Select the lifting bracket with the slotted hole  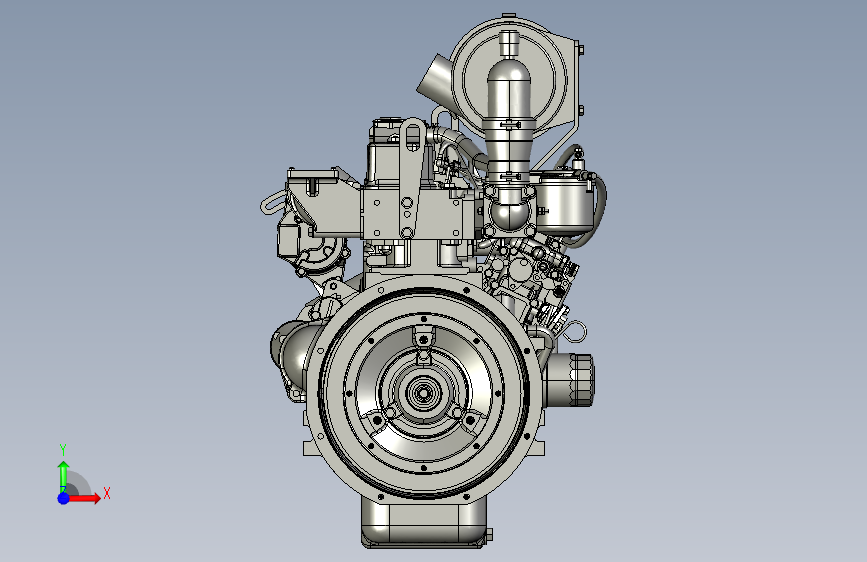point(411,177)
